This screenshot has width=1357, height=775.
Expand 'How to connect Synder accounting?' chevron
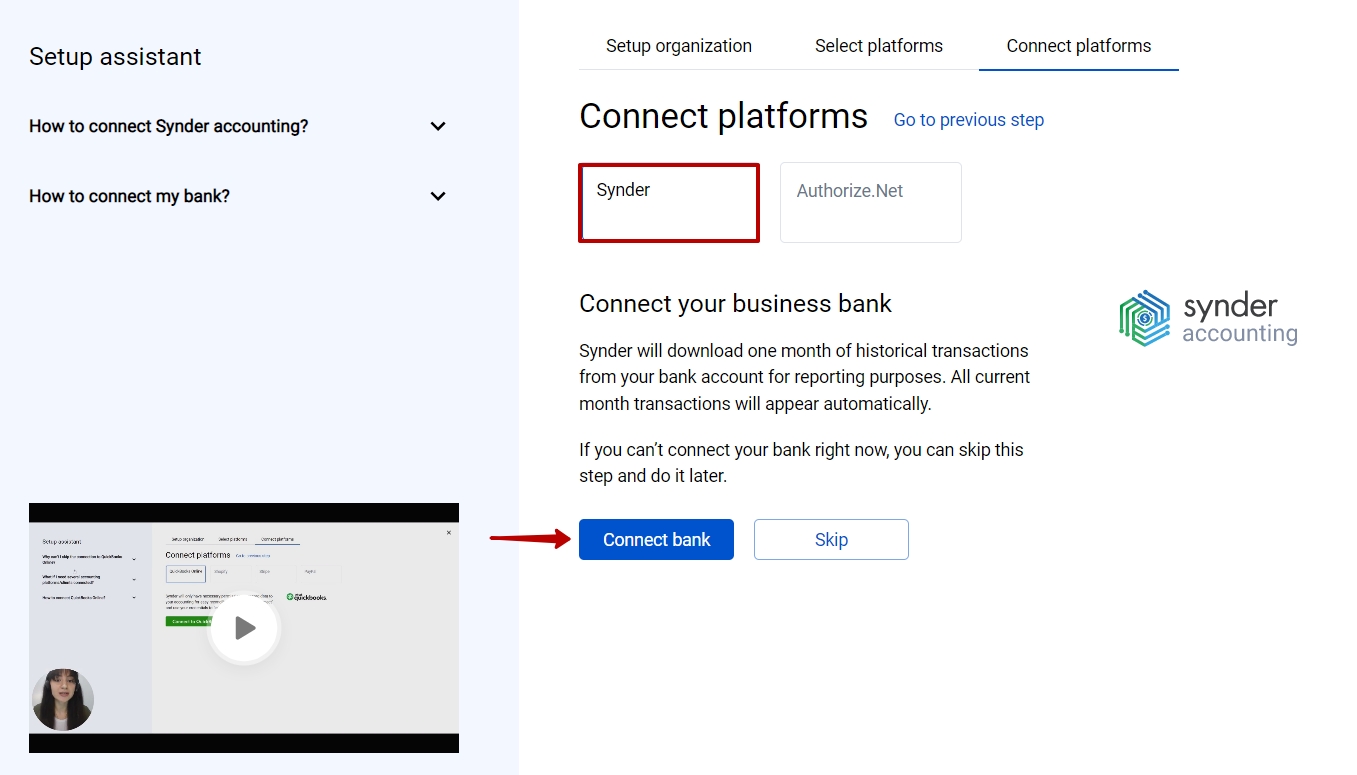point(438,126)
